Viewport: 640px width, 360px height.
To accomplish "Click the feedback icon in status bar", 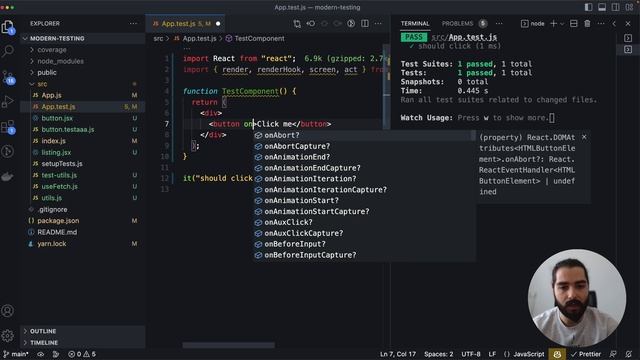I will click(x=613, y=354).
